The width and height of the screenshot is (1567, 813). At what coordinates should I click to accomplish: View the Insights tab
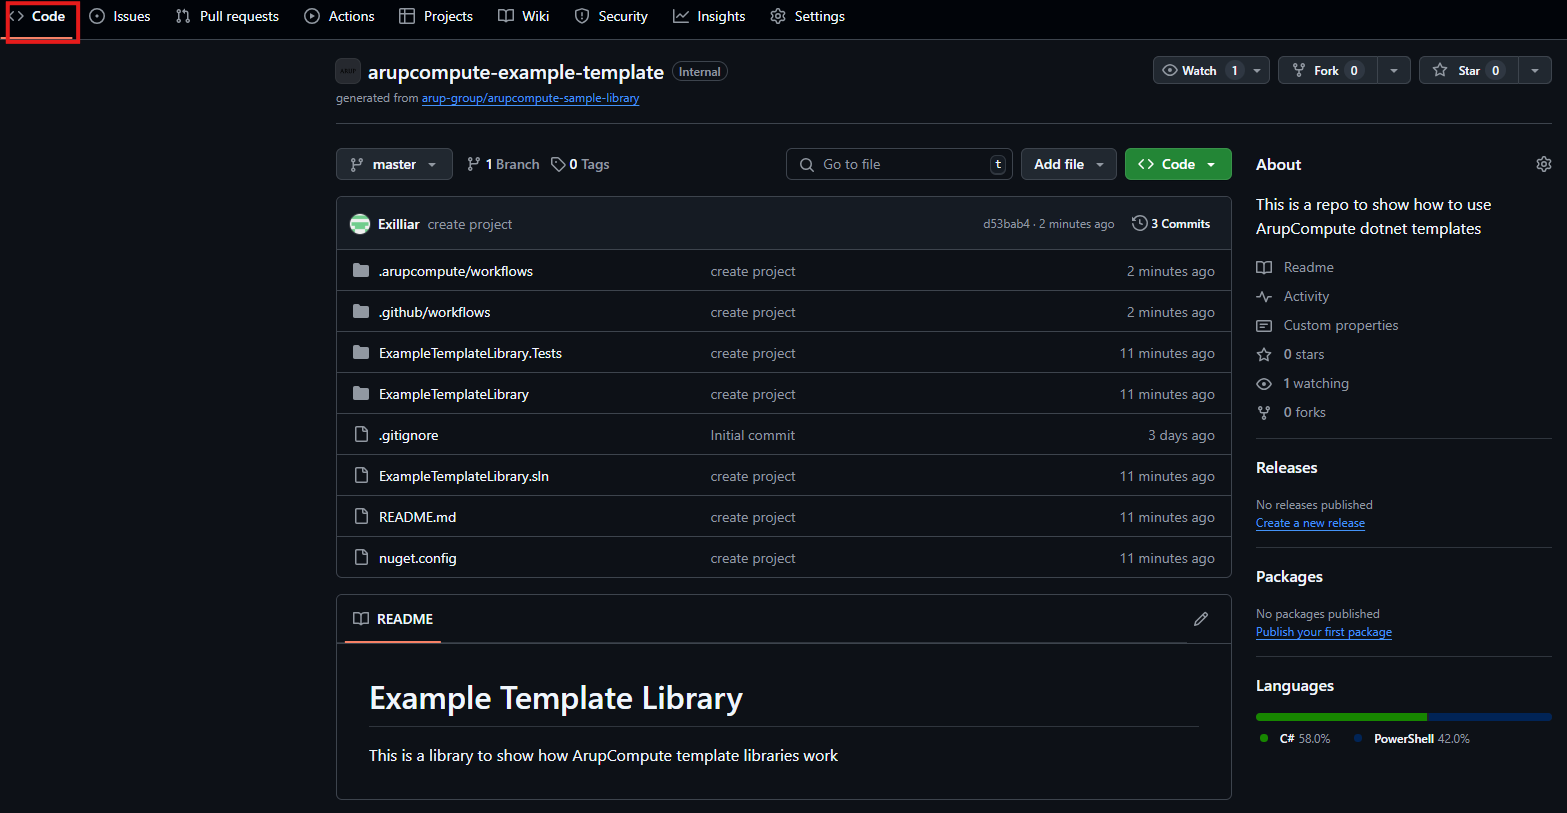coord(709,16)
